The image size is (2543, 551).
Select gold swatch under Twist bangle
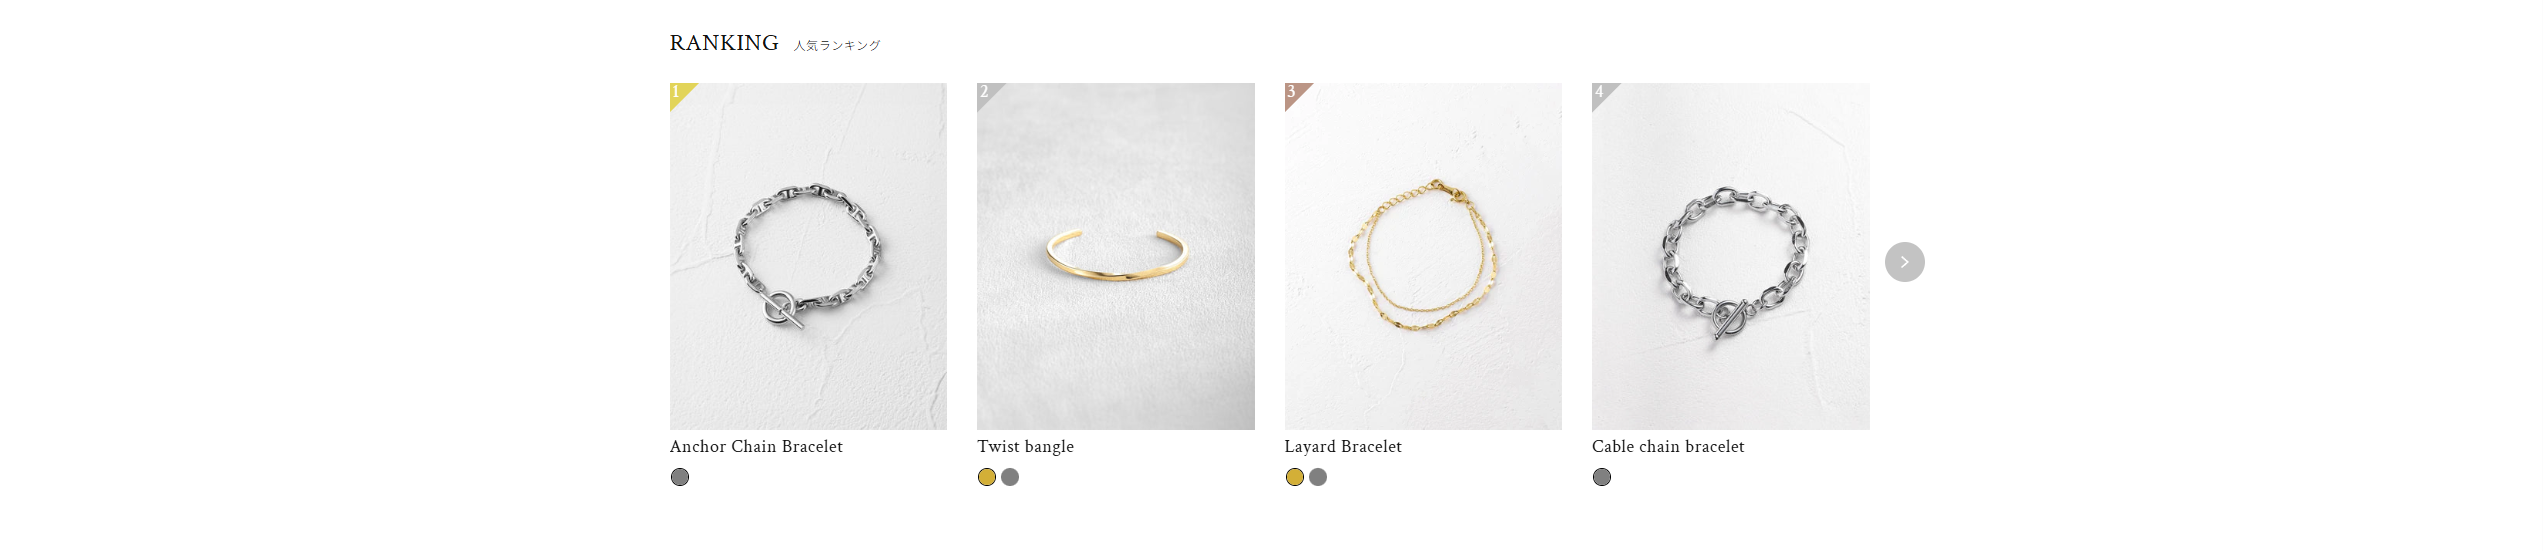coord(987,477)
